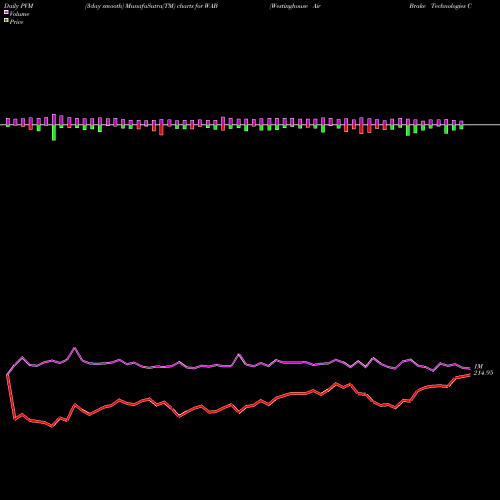This screenshot has height=500, width=500.
Task: Click the MunafaSutra charts for WAB heading
Action: click(x=151, y=6)
